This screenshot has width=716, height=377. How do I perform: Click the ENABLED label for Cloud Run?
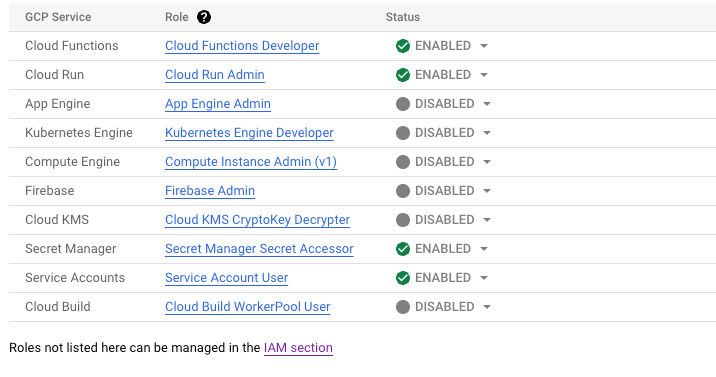point(443,75)
